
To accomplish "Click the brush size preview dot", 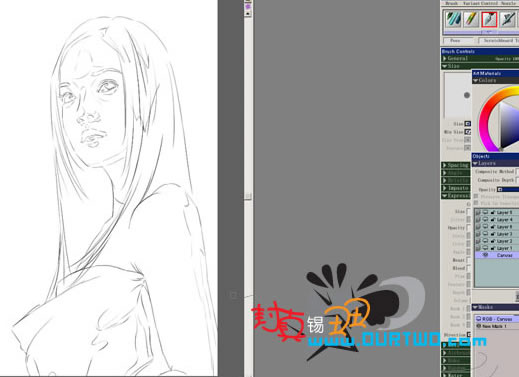I will (467, 95).
